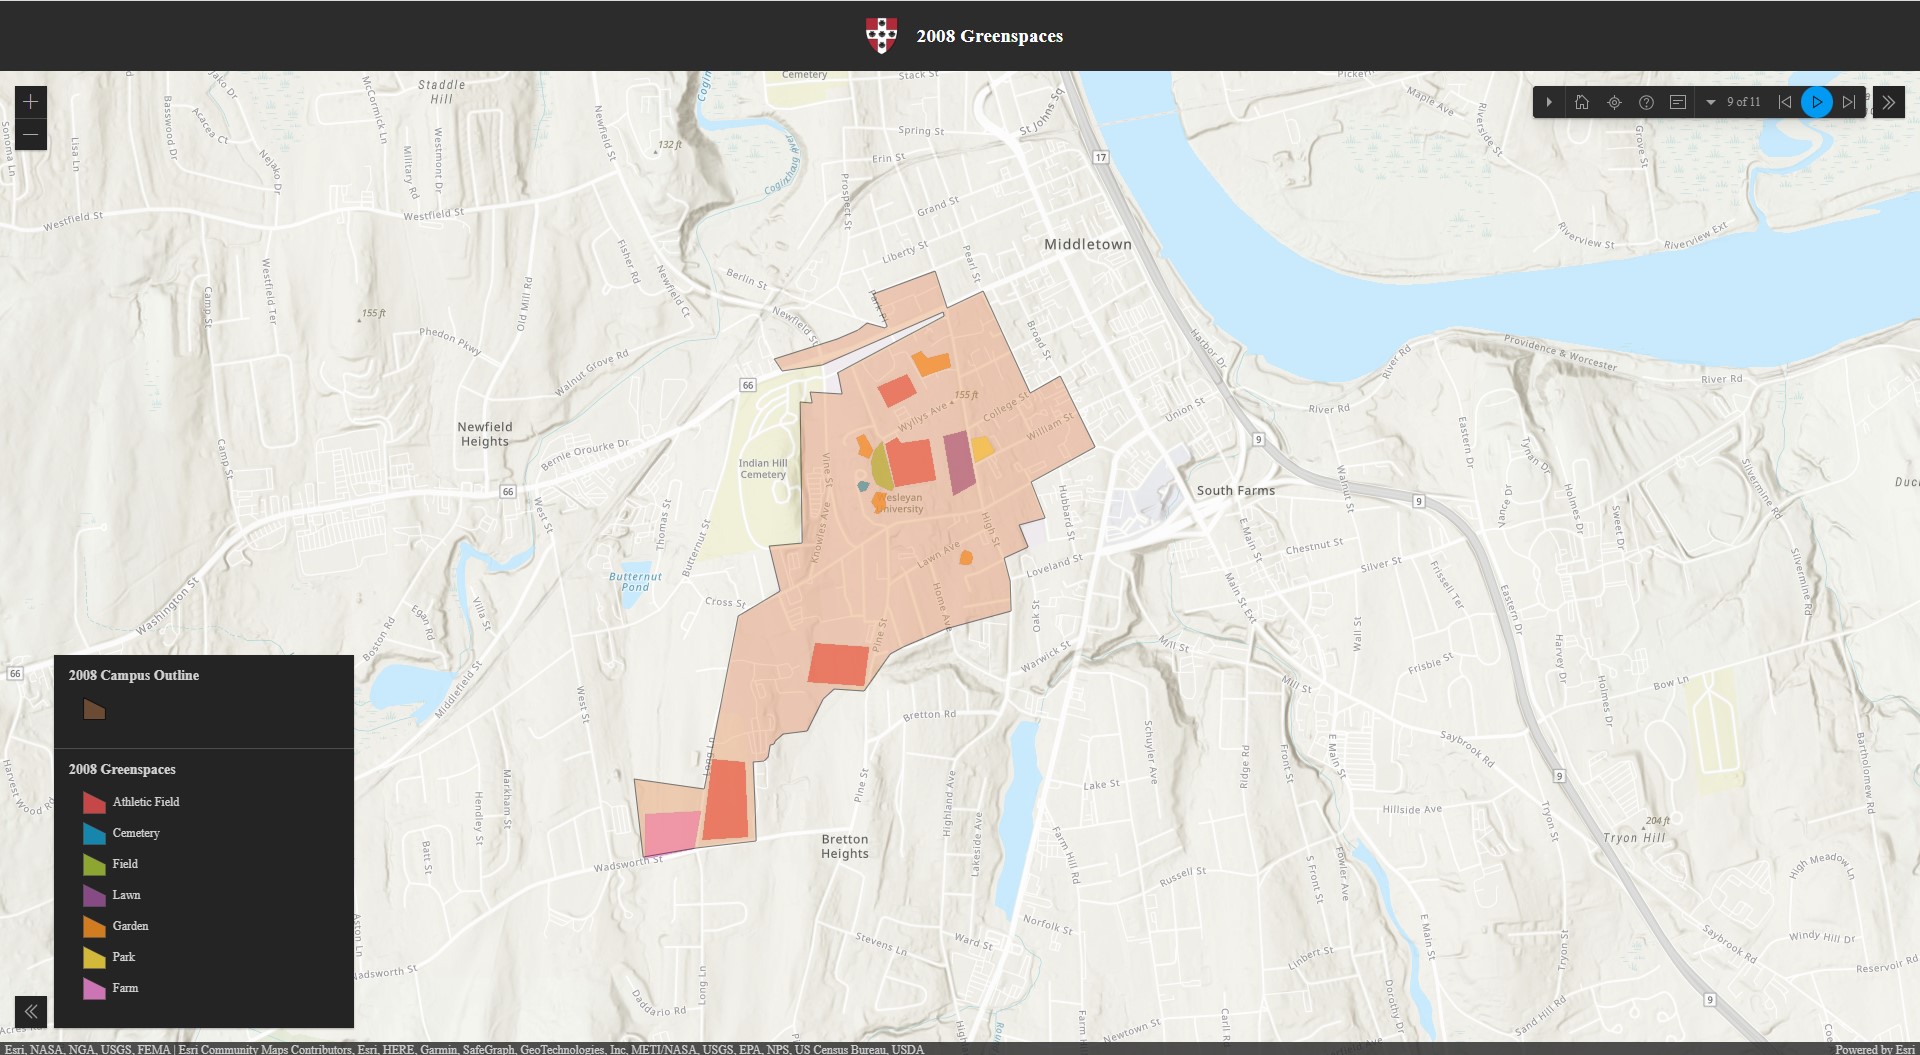Go to previous bookmark slide
The height and width of the screenshot is (1055, 1920).
pyautogui.click(x=1785, y=102)
